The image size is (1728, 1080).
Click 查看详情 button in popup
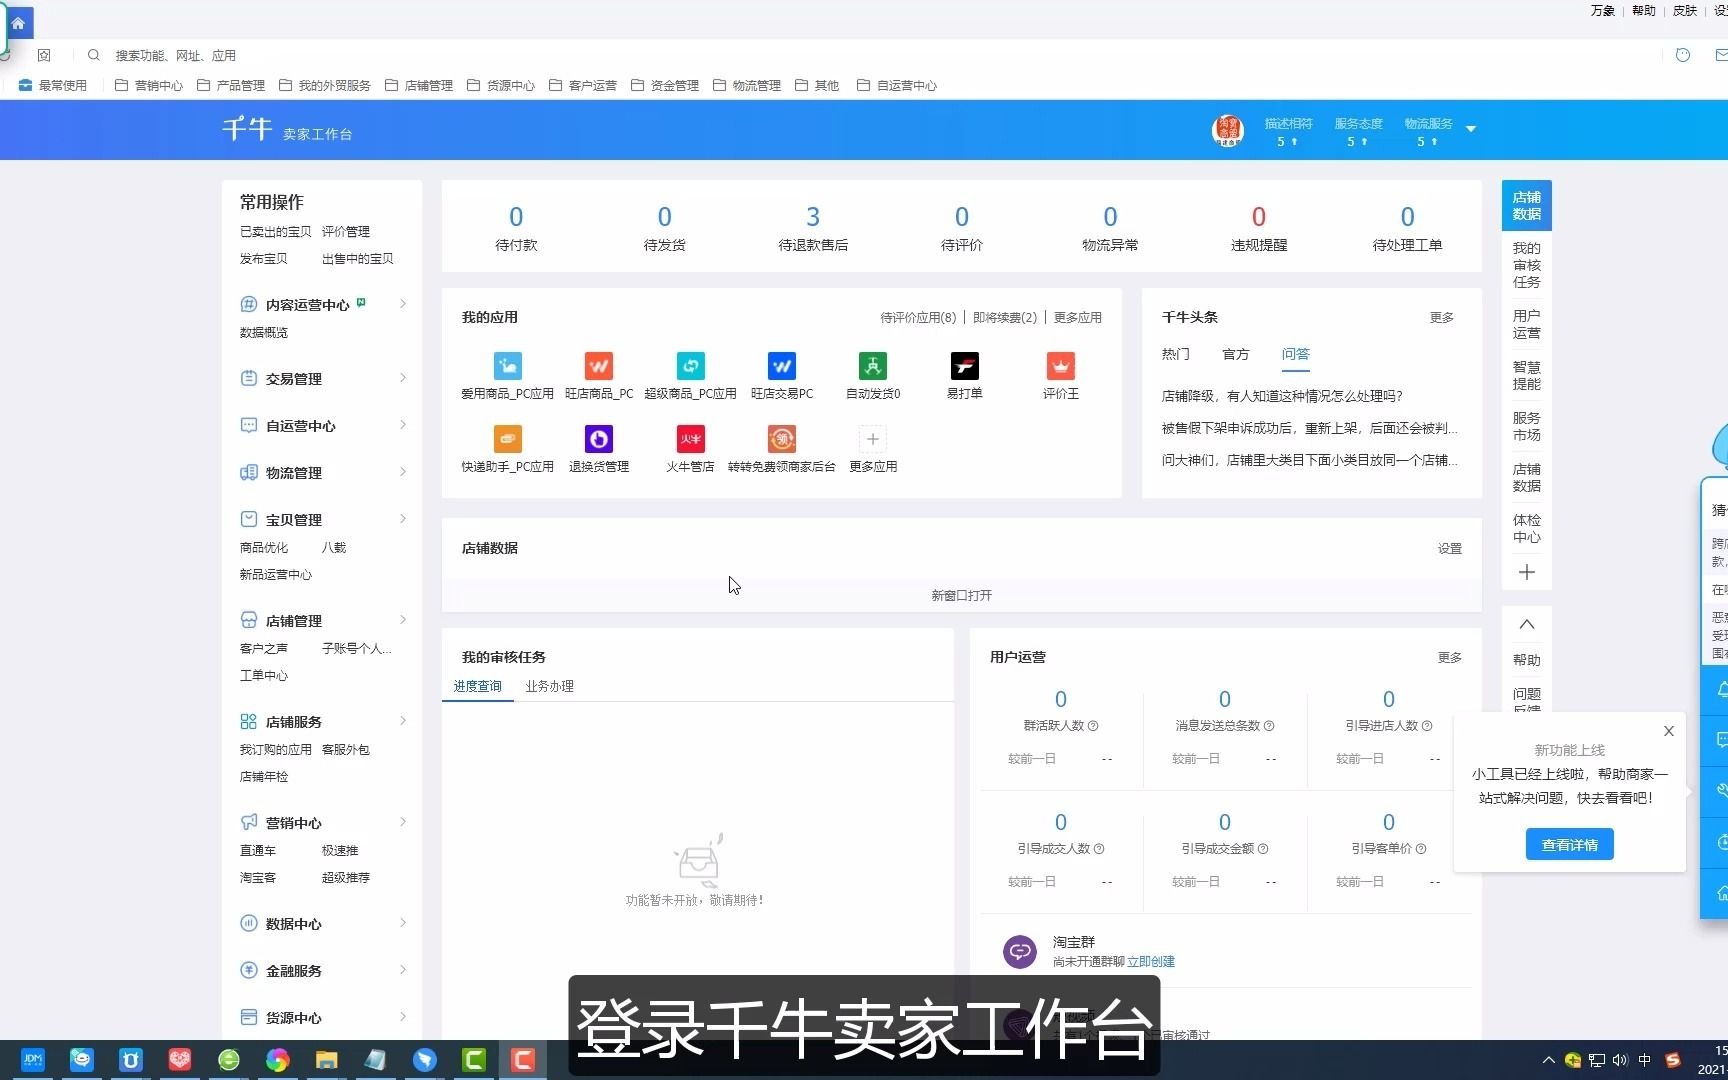coord(1569,845)
